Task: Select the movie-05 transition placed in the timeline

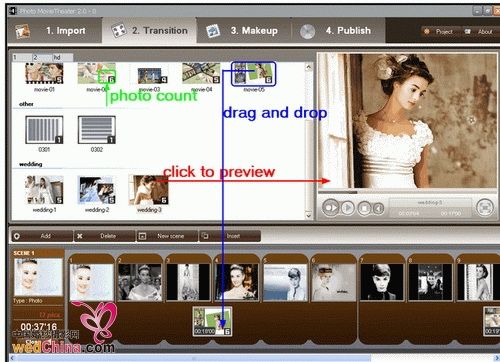Action: [x=212, y=321]
